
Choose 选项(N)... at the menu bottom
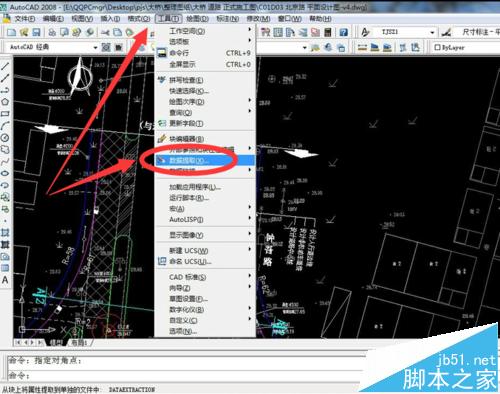205,331
